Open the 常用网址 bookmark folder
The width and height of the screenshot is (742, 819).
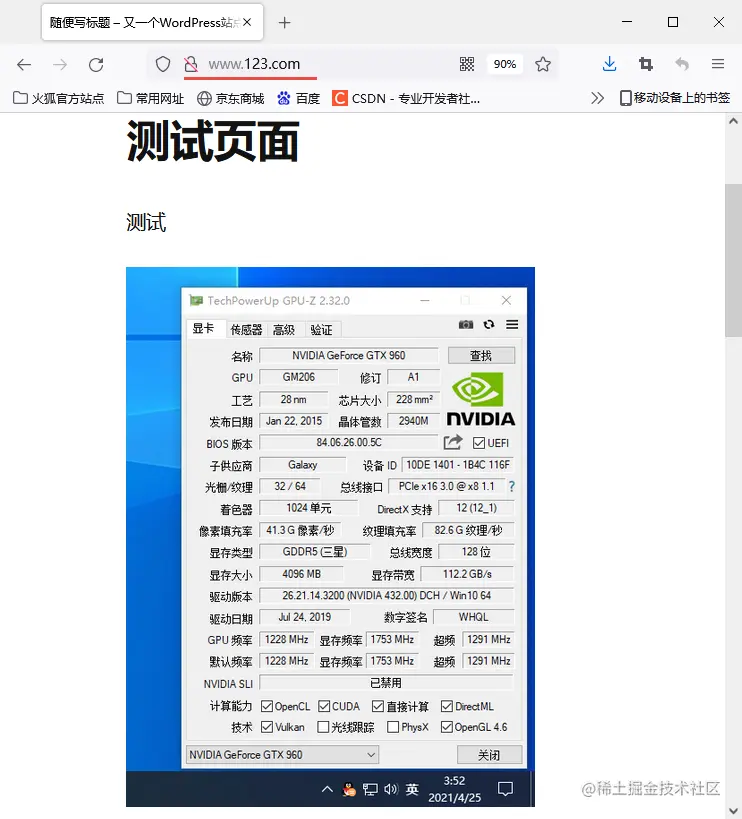150,98
